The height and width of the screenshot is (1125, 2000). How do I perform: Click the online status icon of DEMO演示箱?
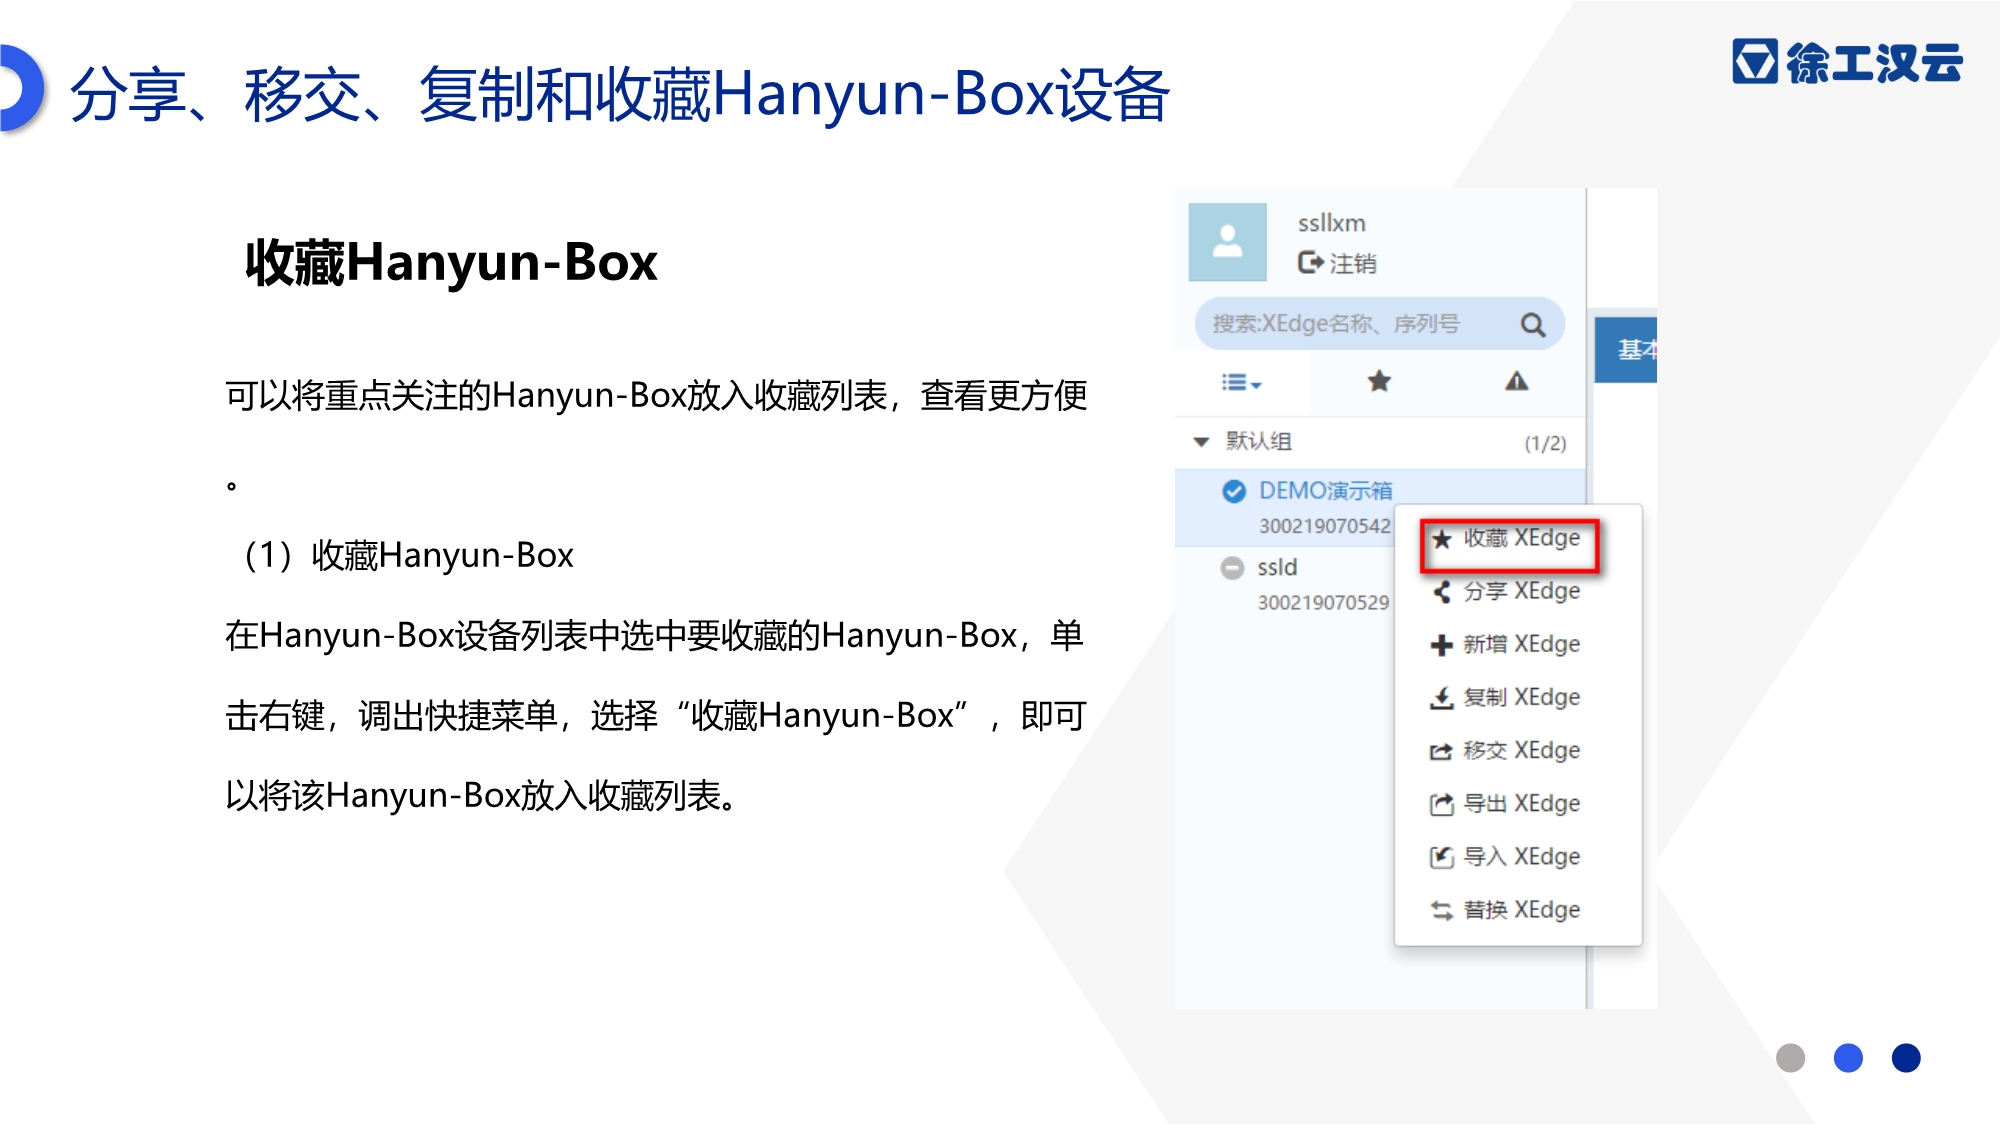[1234, 491]
